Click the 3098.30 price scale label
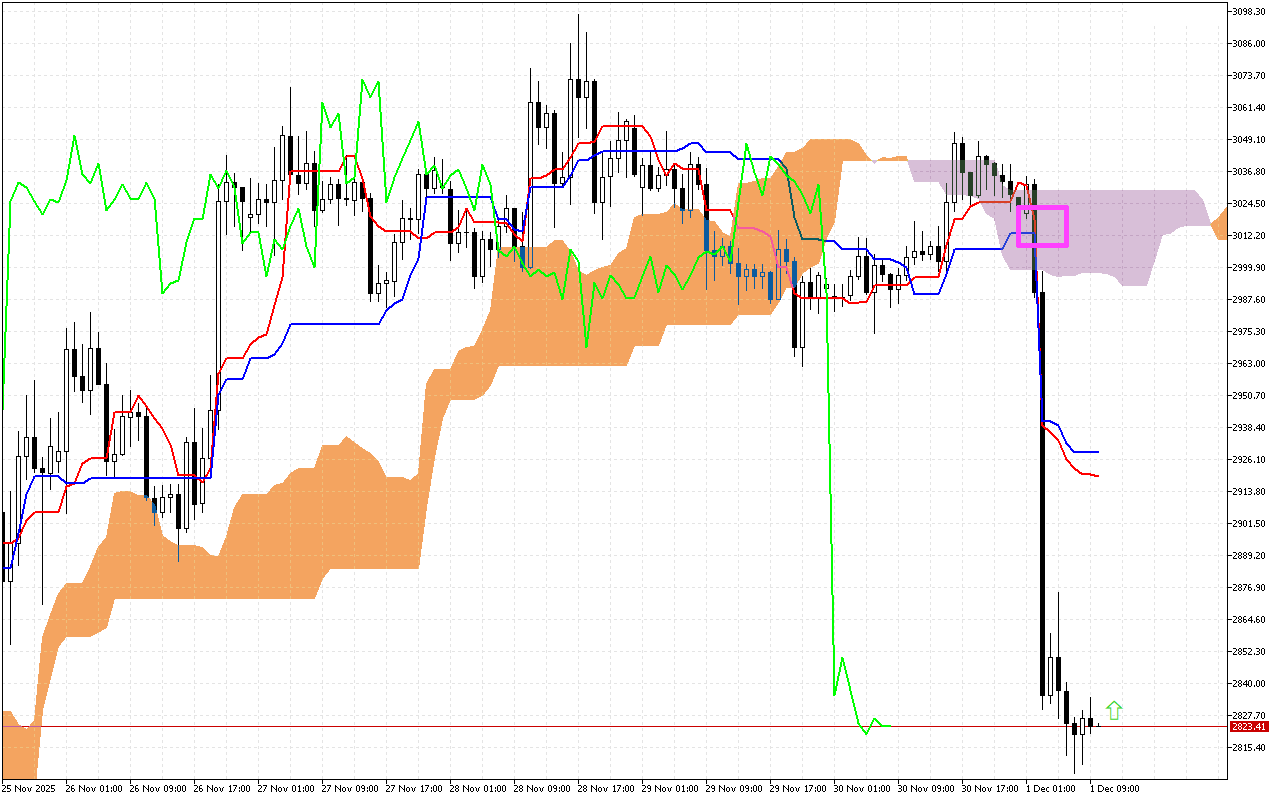The image size is (1280, 800). click(x=1251, y=12)
